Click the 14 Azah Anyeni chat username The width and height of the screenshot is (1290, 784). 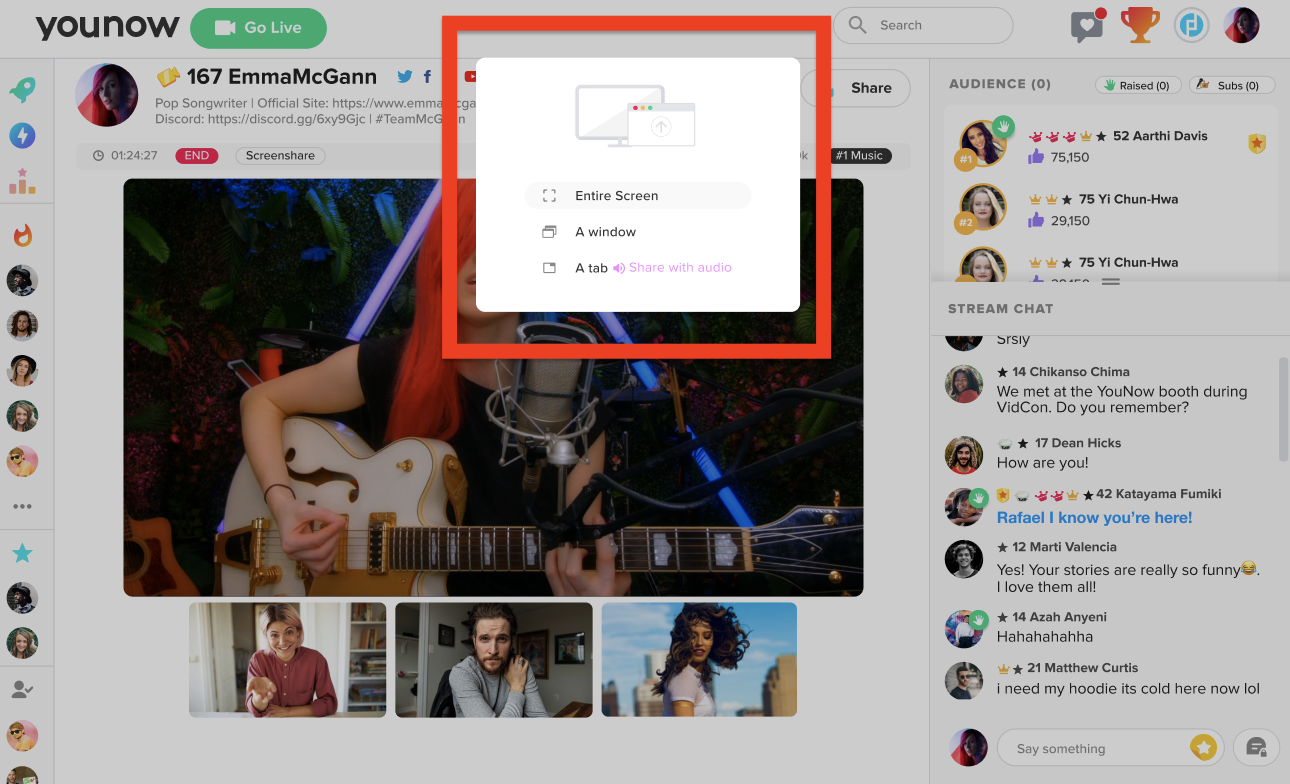point(1059,617)
